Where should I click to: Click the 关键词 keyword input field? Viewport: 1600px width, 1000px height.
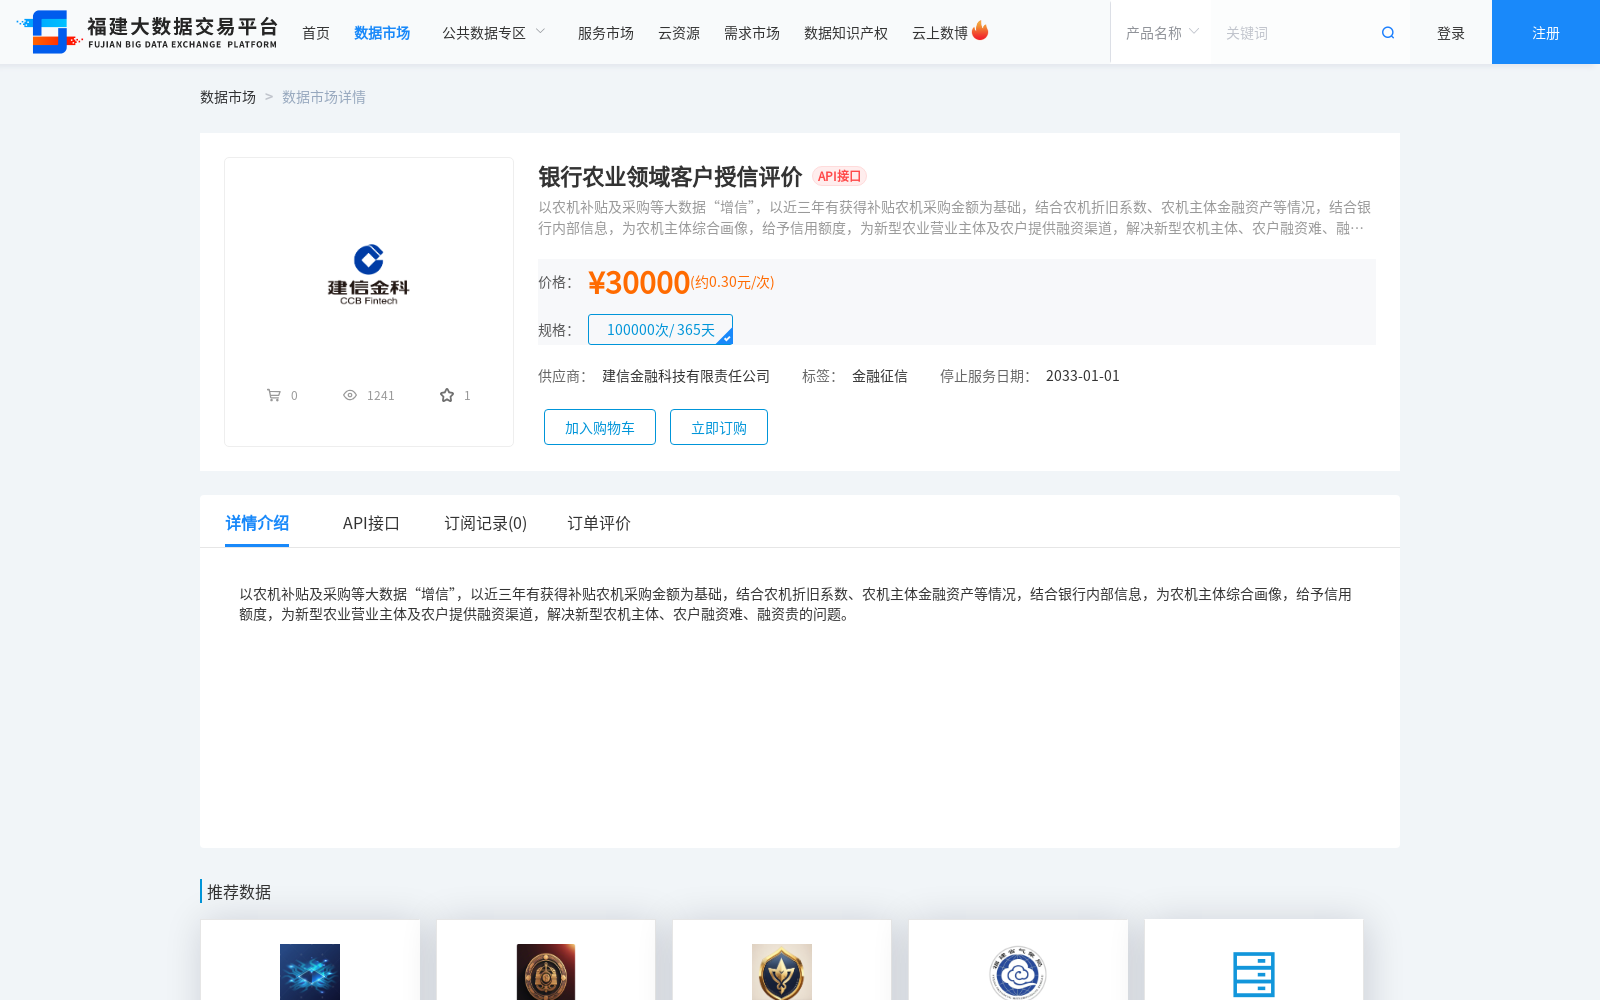pos(1290,32)
